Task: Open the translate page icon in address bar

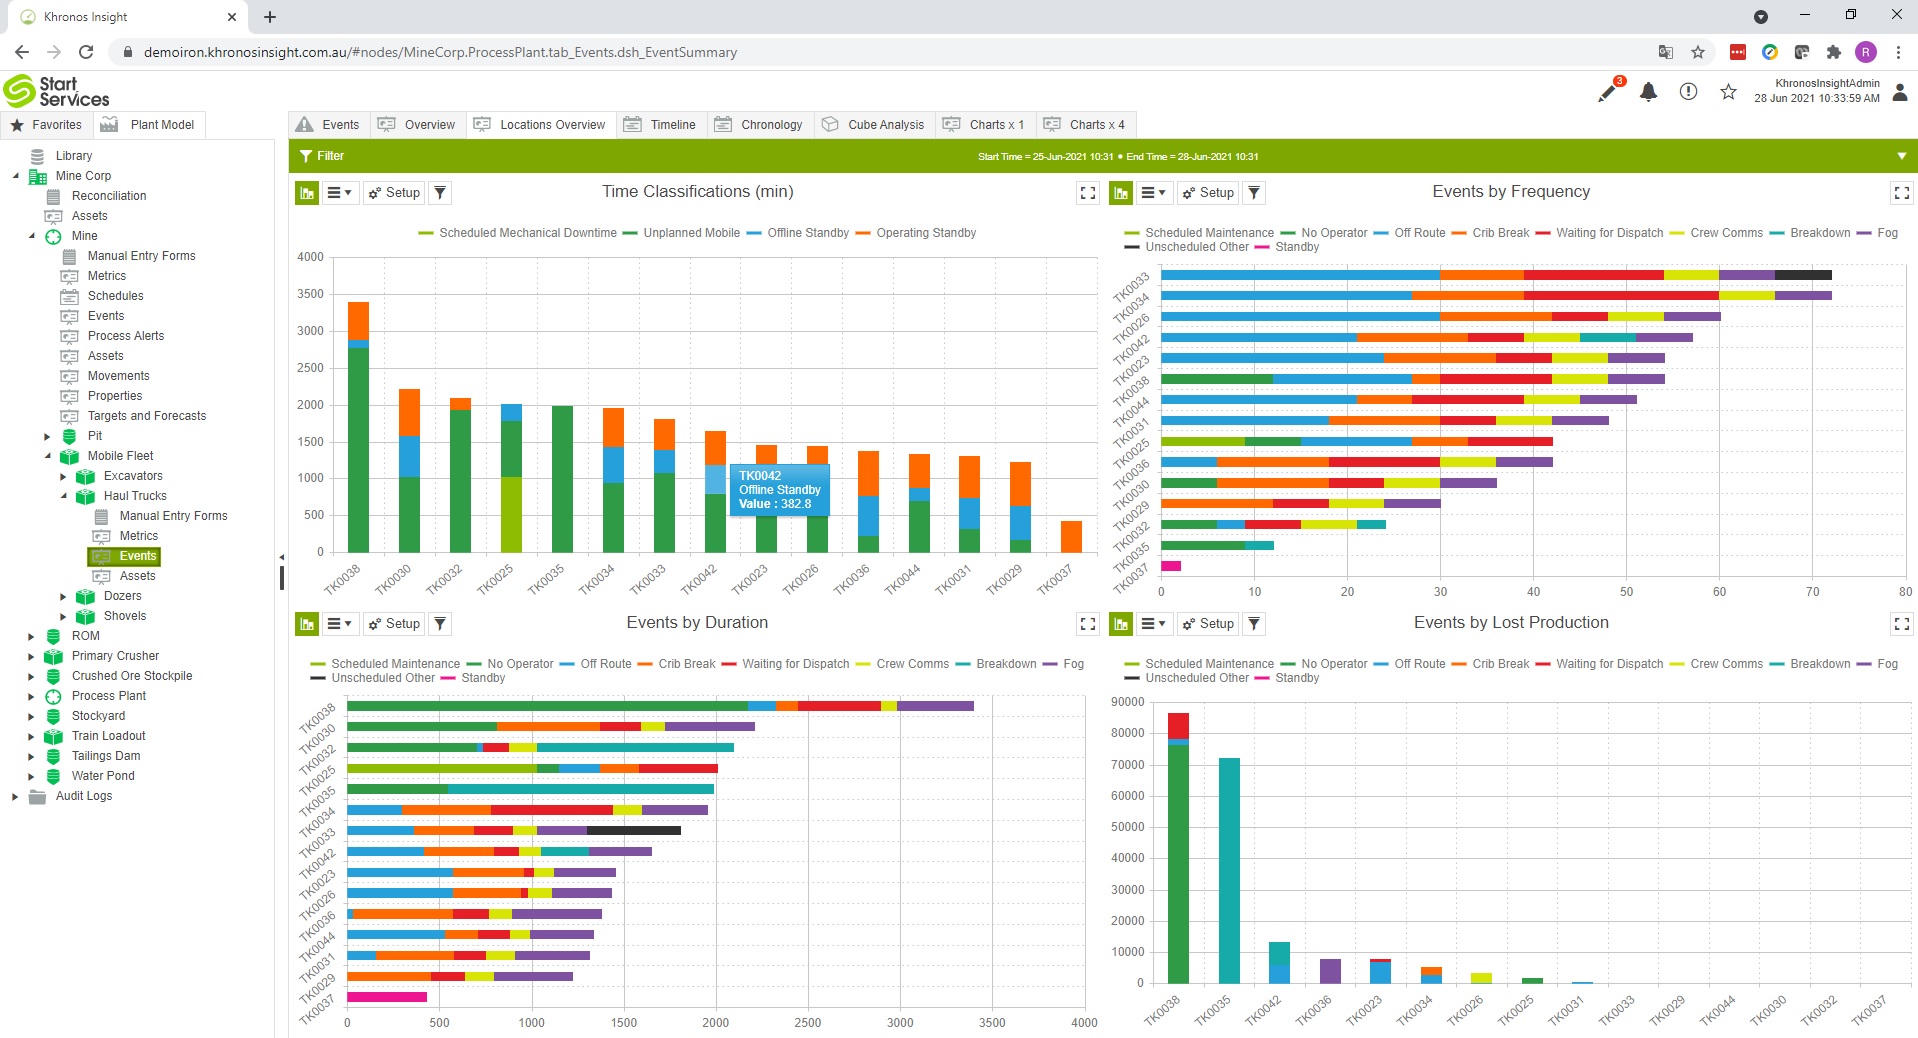Action: tap(1666, 52)
